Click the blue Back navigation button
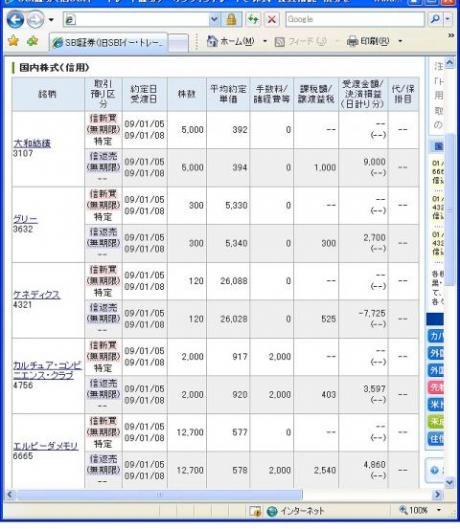 click(x=15, y=19)
